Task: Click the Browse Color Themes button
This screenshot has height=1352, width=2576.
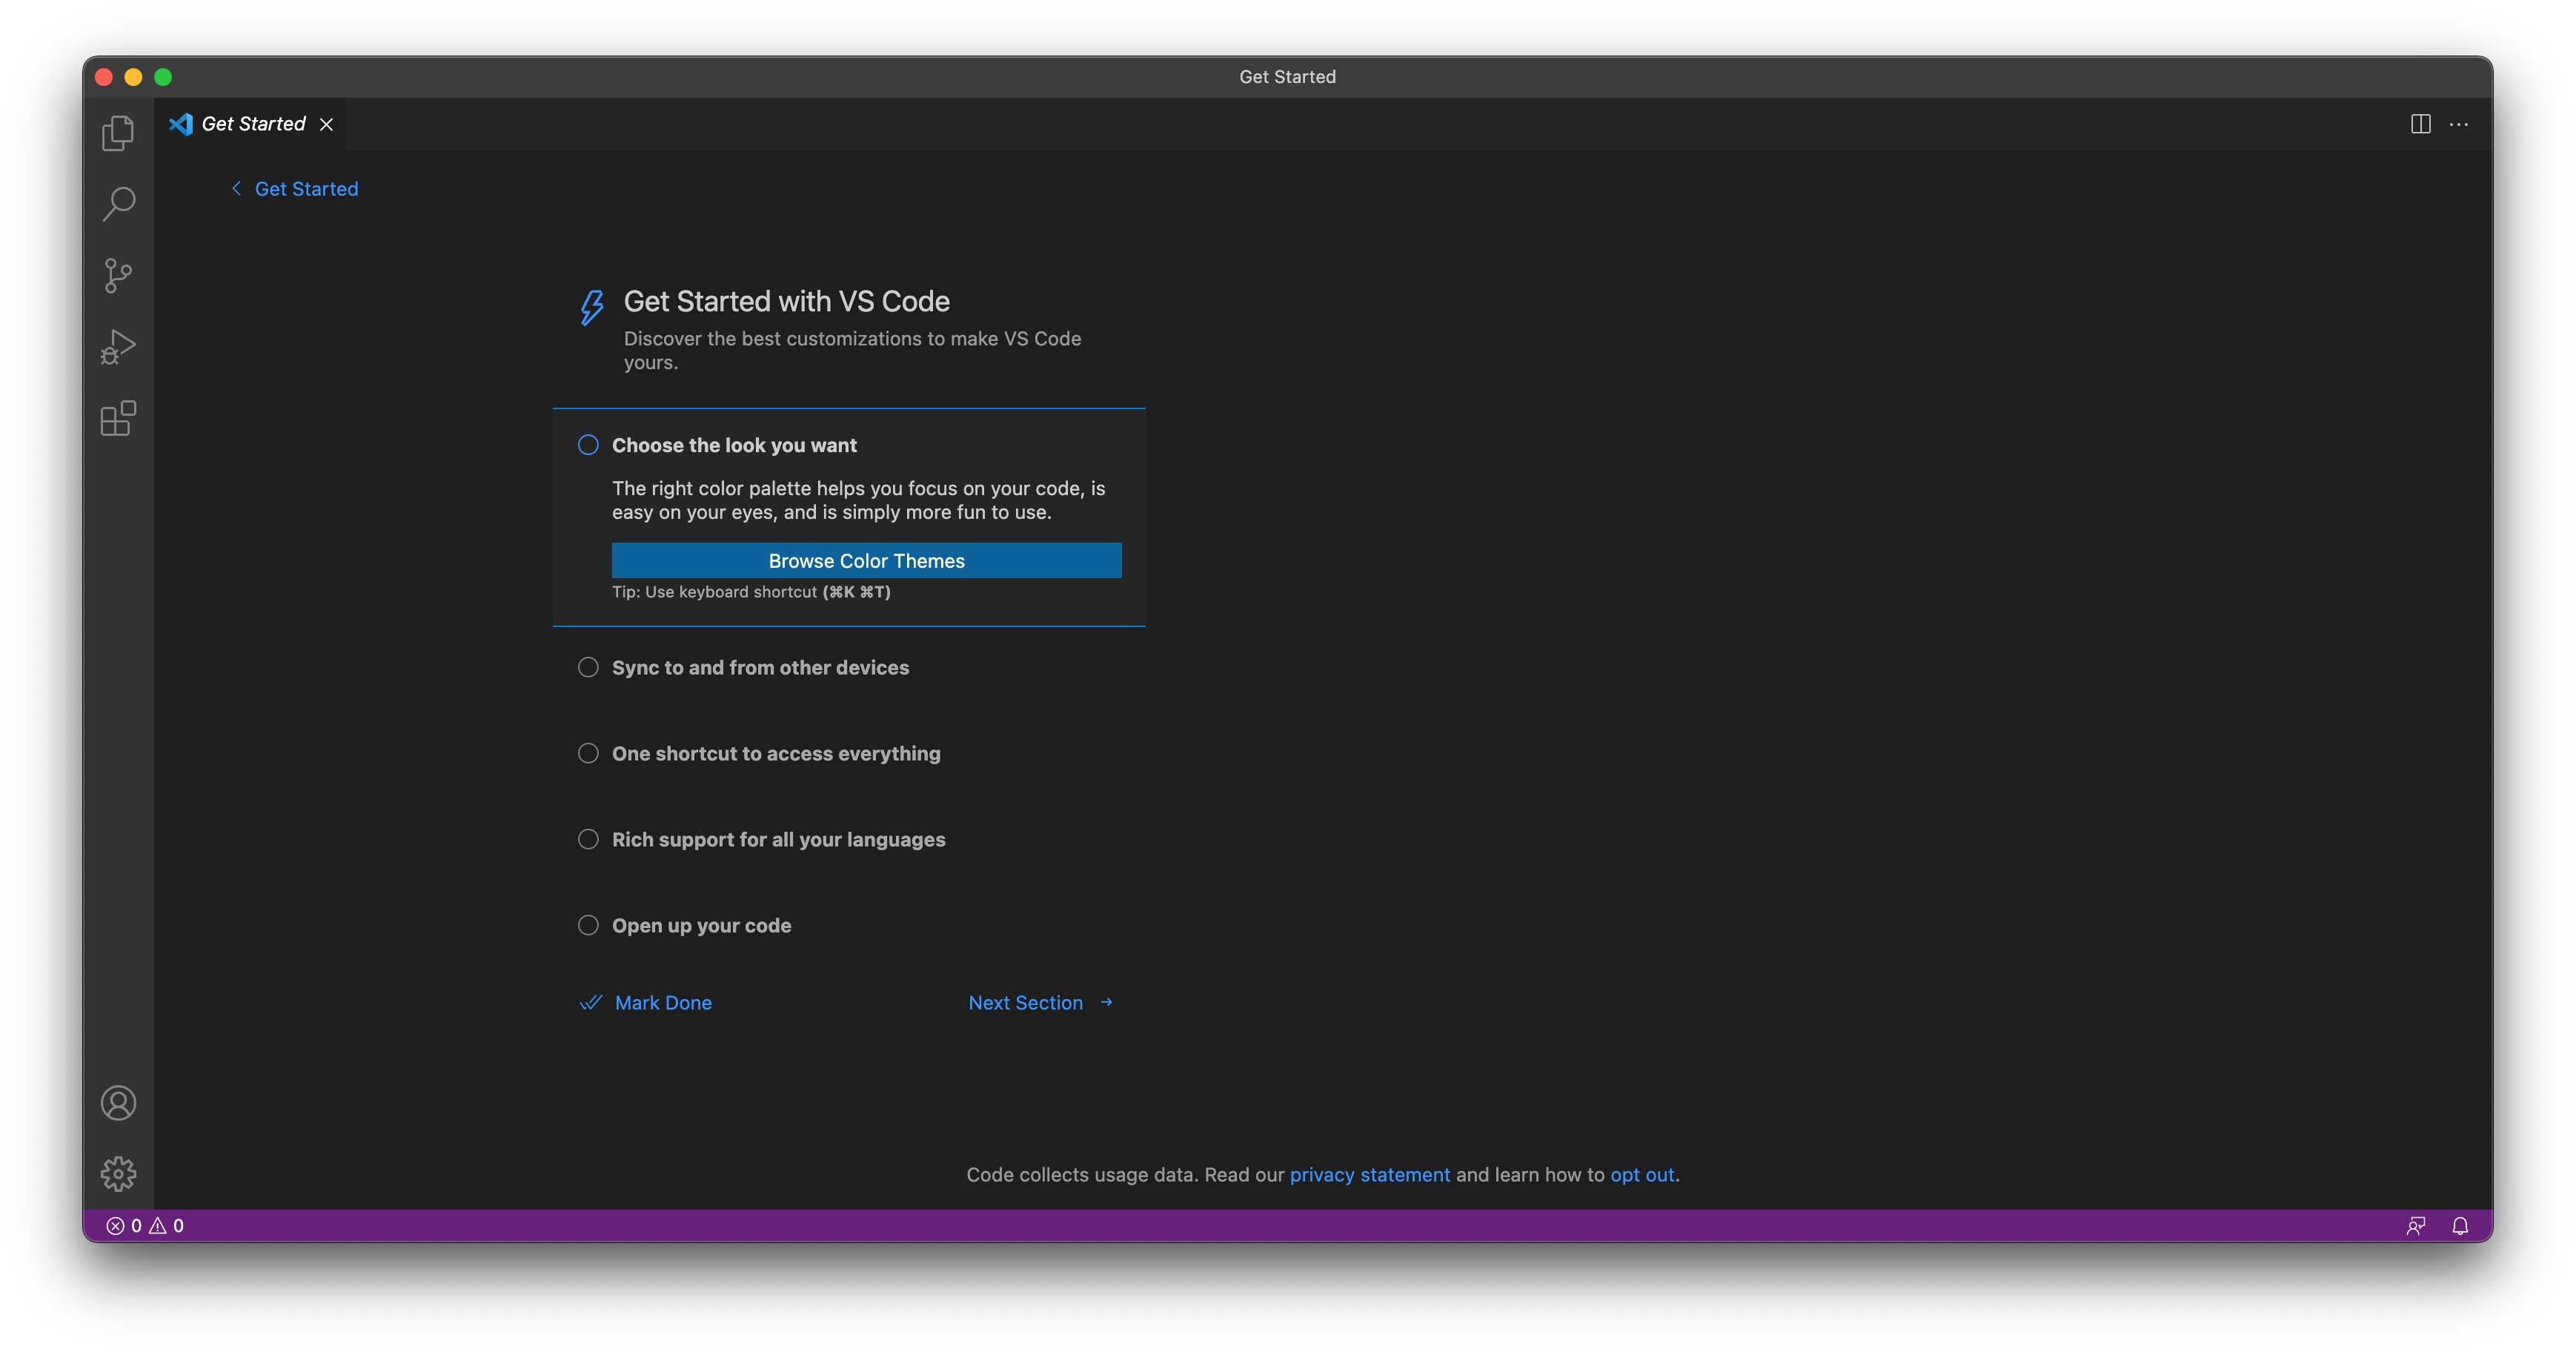Action: (866, 561)
